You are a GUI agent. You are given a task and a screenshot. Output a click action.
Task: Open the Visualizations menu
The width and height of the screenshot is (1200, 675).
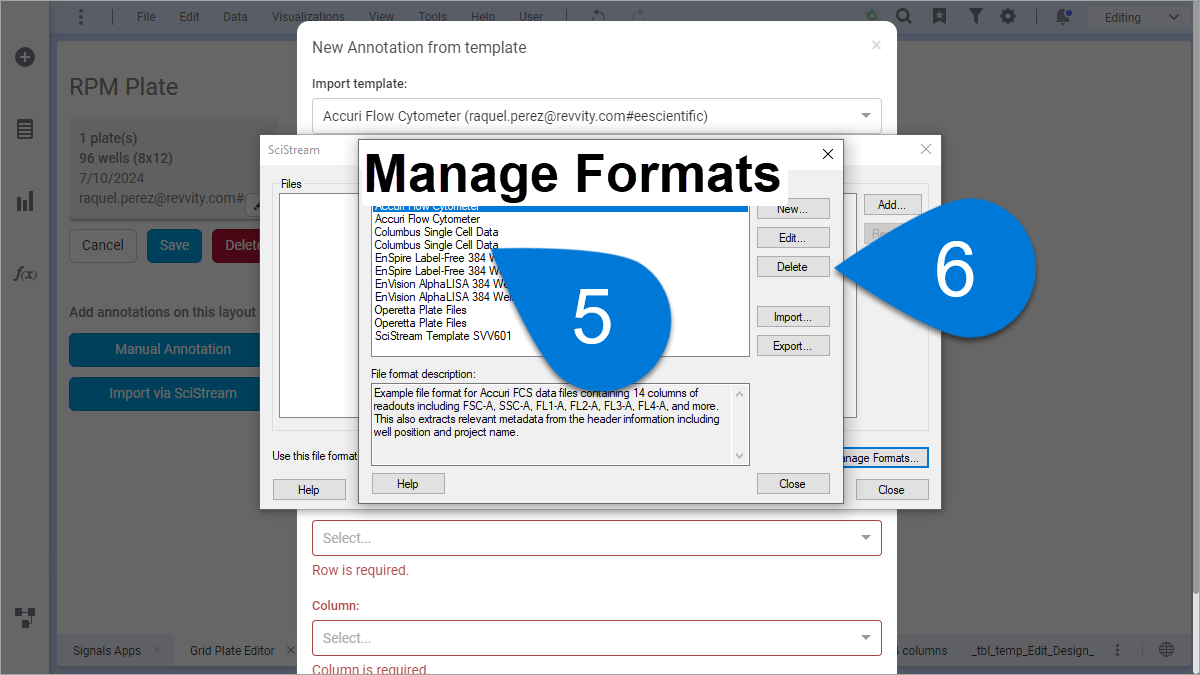click(x=308, y=17)
